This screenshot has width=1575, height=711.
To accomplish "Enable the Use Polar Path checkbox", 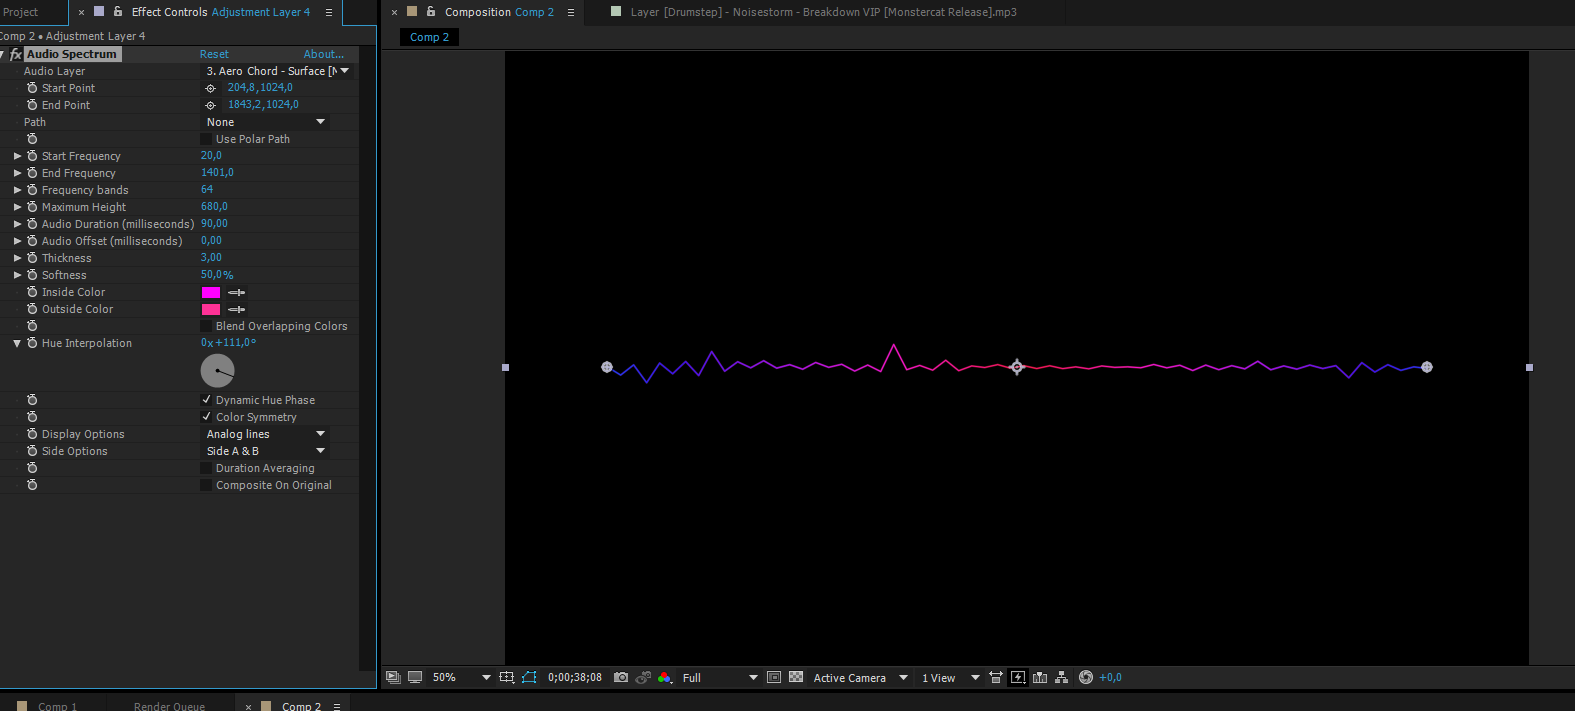I will 207,139.
